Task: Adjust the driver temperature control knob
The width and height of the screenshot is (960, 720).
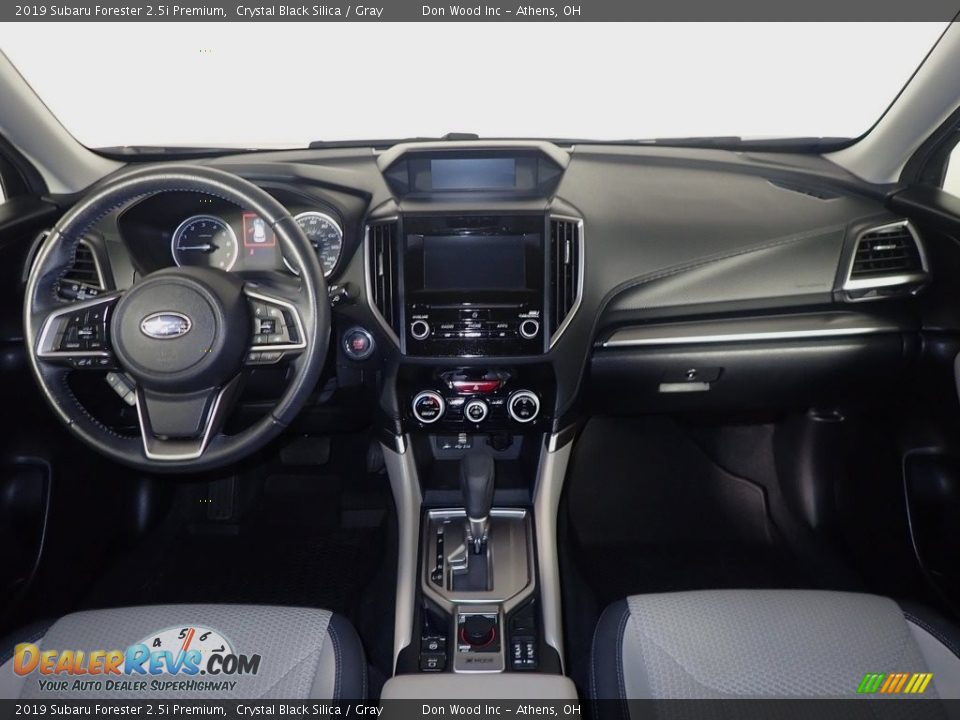Action: [427, 406]
